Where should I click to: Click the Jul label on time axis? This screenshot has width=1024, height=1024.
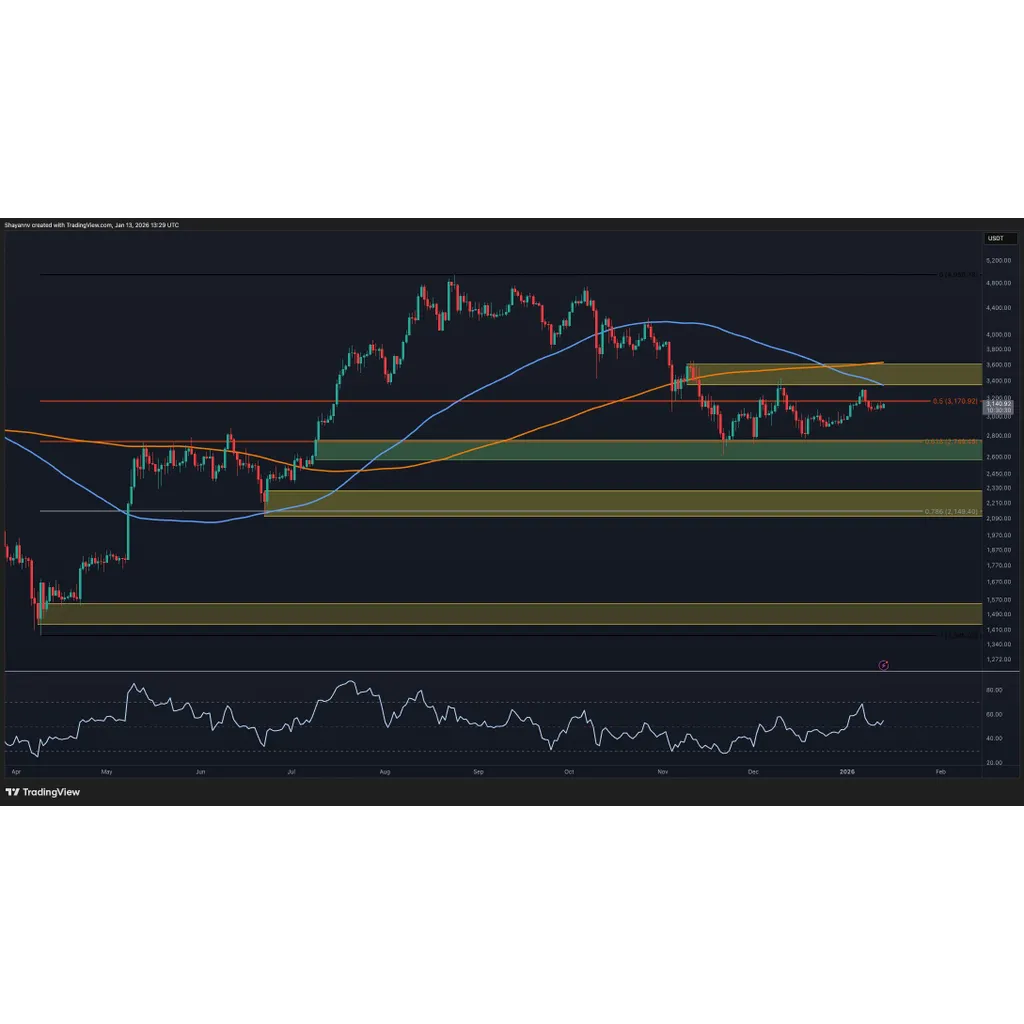pyautogui.click(x=291, y=772)
